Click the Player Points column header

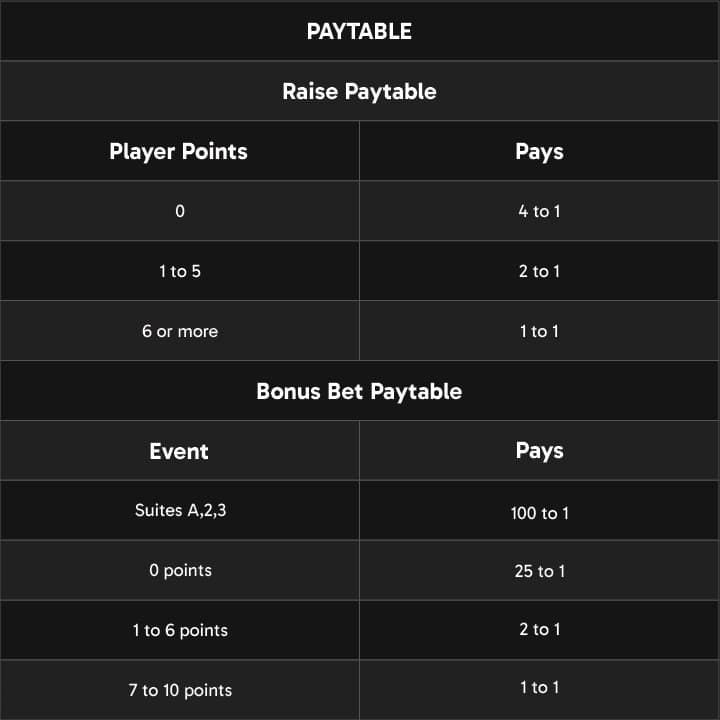pos(179,151)
